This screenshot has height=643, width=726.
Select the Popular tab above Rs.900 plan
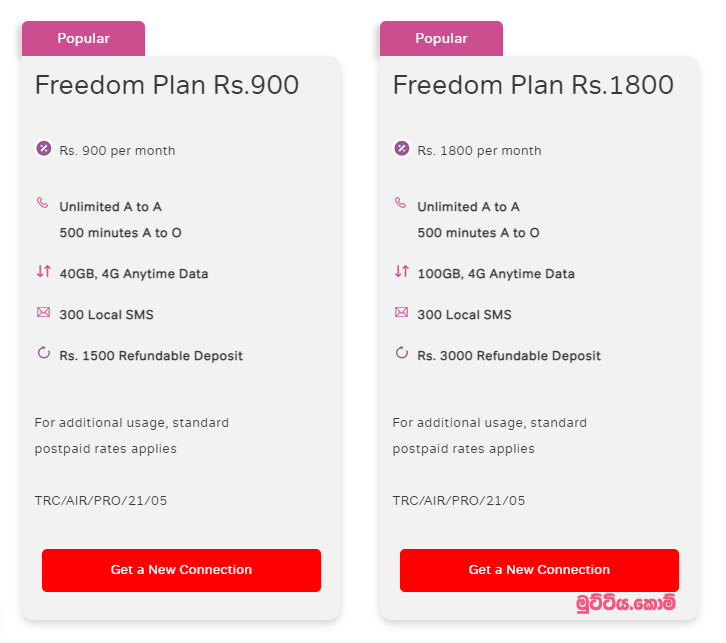coord(83,38)
